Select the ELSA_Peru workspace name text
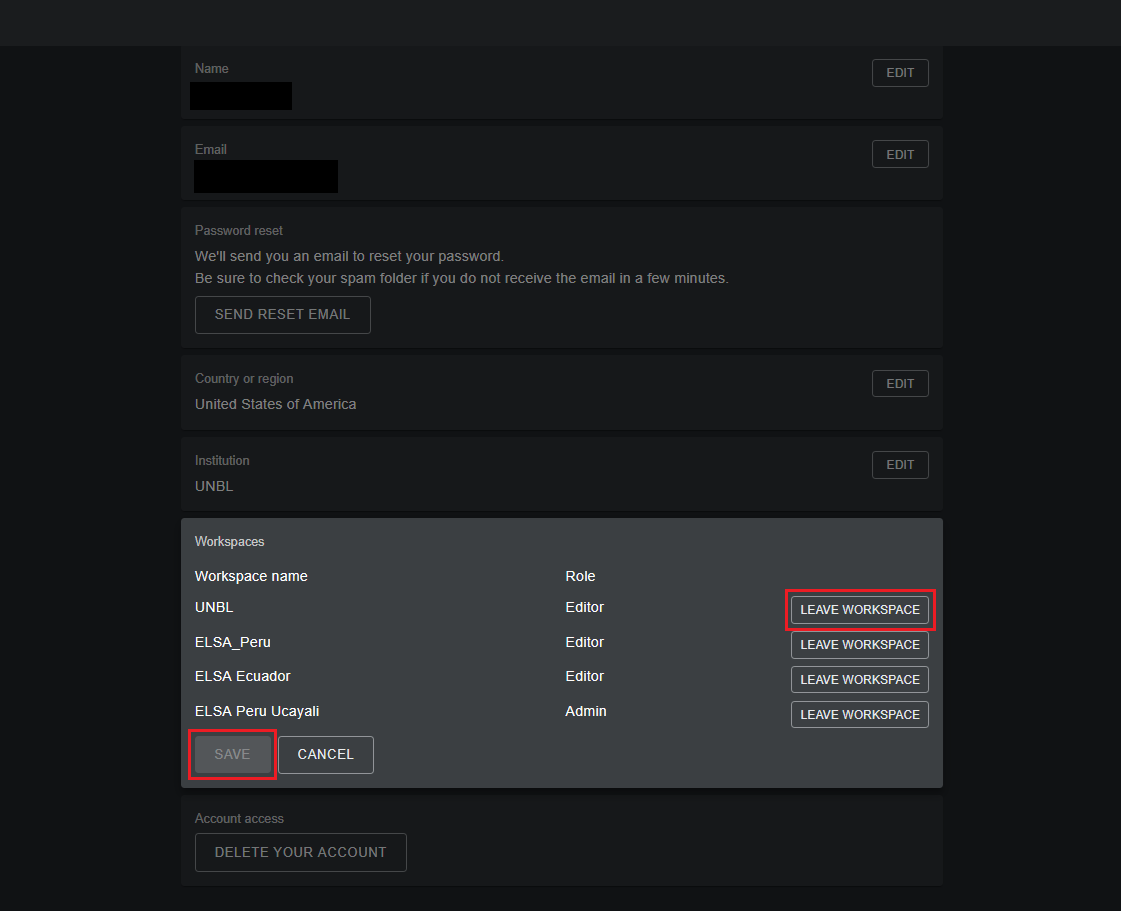This screenshot has width=1121, height=911. click(232, 642)
